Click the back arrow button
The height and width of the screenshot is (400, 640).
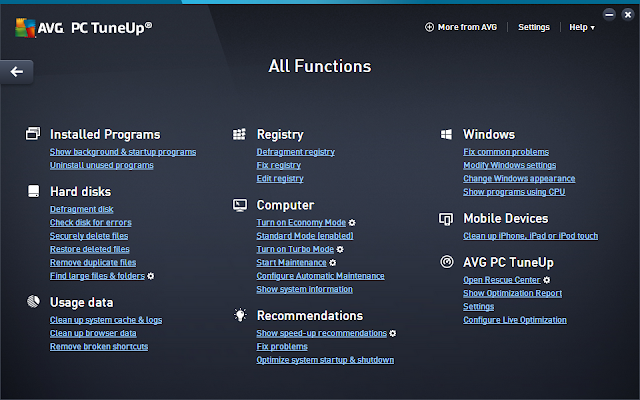(x=17, y=71)
